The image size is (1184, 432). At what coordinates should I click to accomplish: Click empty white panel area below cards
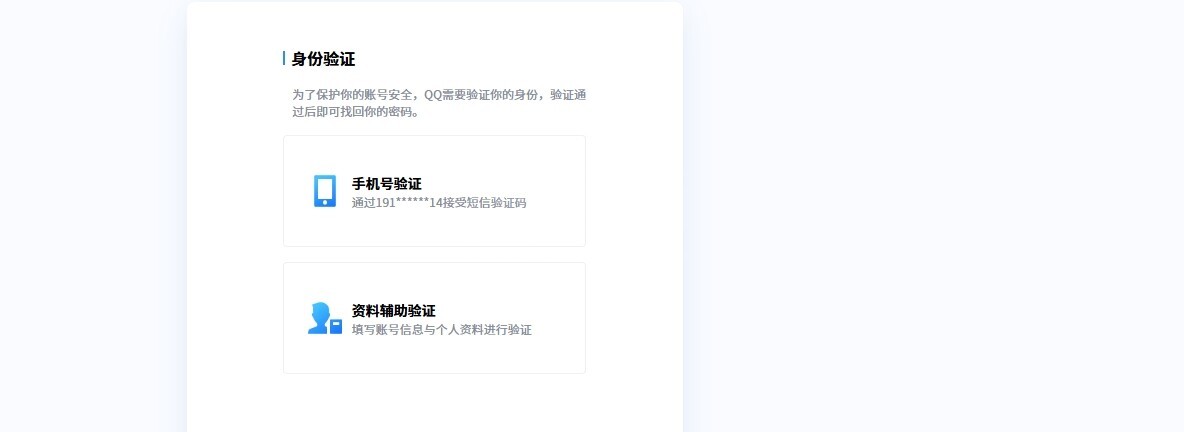[434, 404]
